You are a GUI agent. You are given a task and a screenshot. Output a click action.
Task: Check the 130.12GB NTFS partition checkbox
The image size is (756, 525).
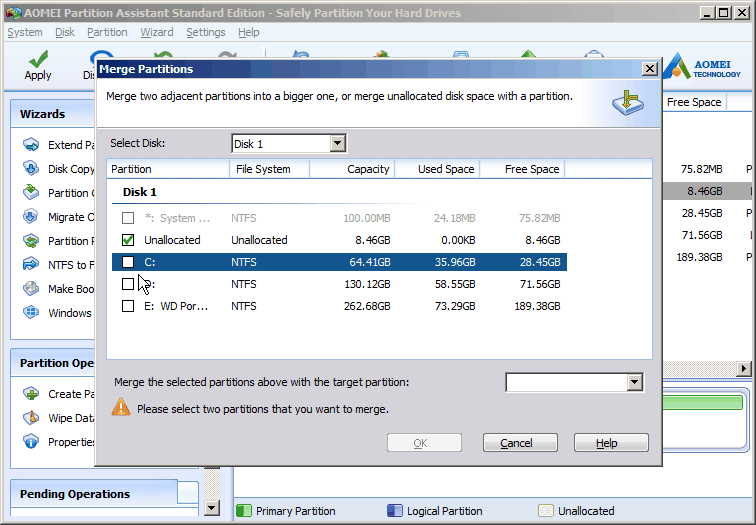pos(128,284)
